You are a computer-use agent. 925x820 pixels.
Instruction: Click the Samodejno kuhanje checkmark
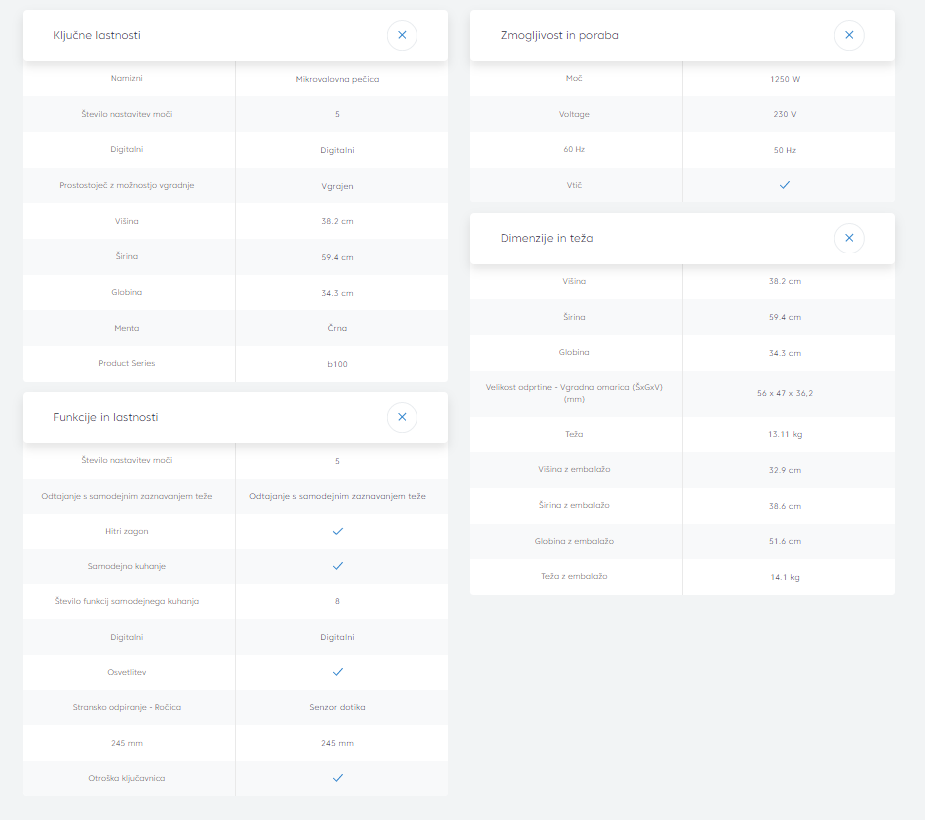(338, 566)
